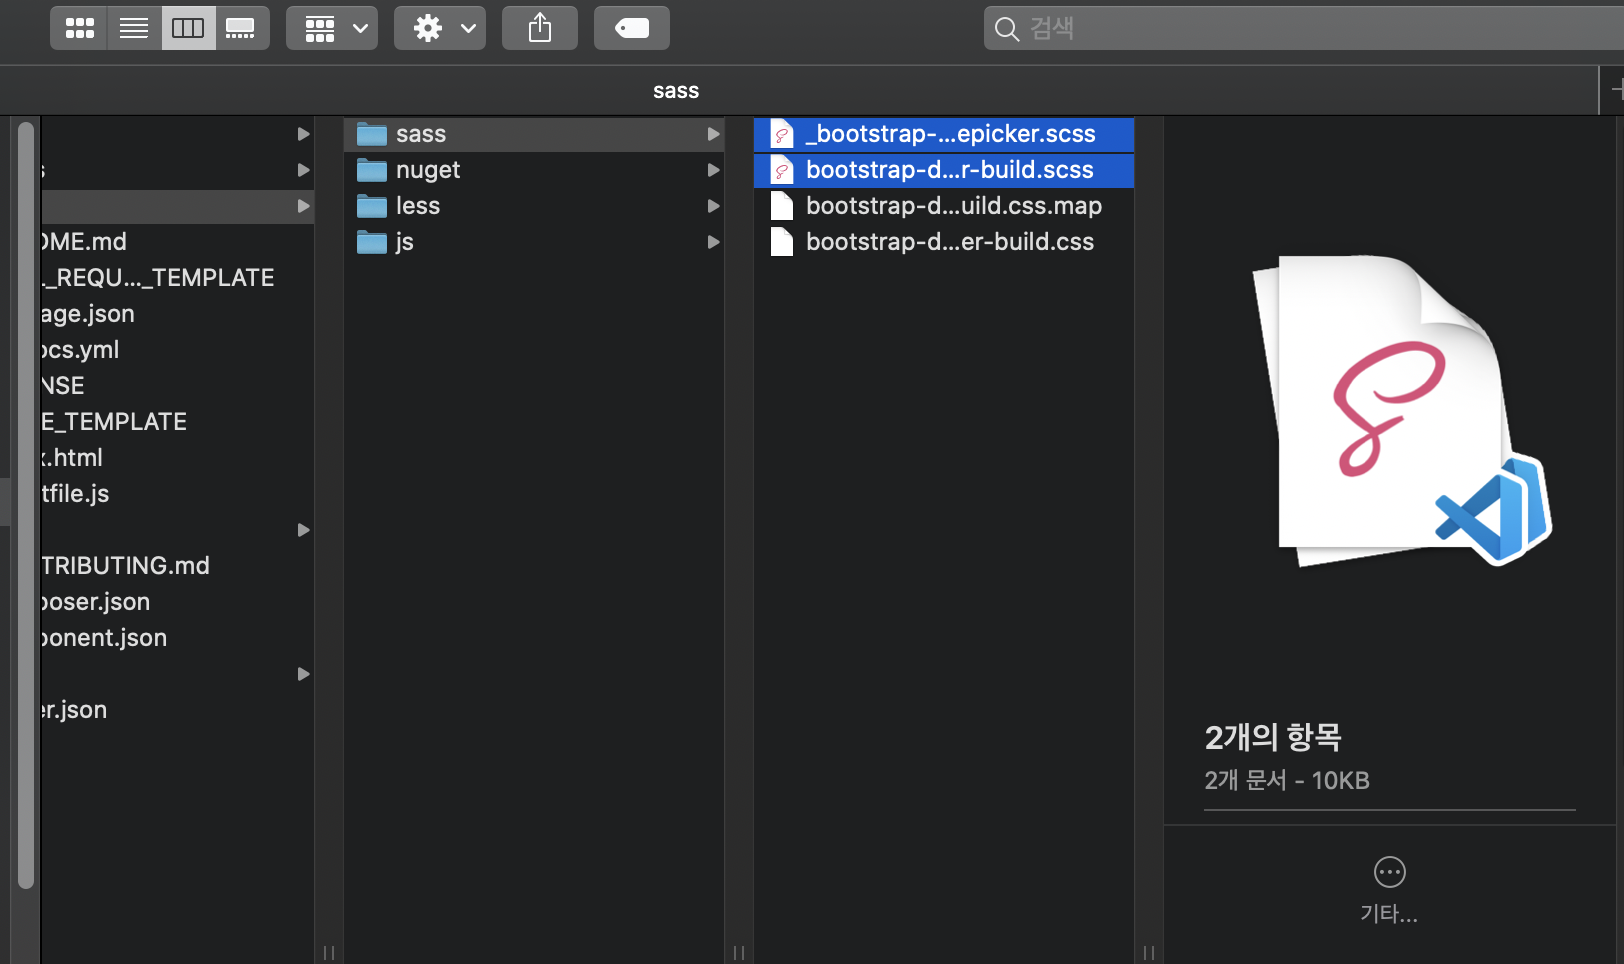
Task: Expand the nuget folder arrow
Action: (x=713, y=170)
